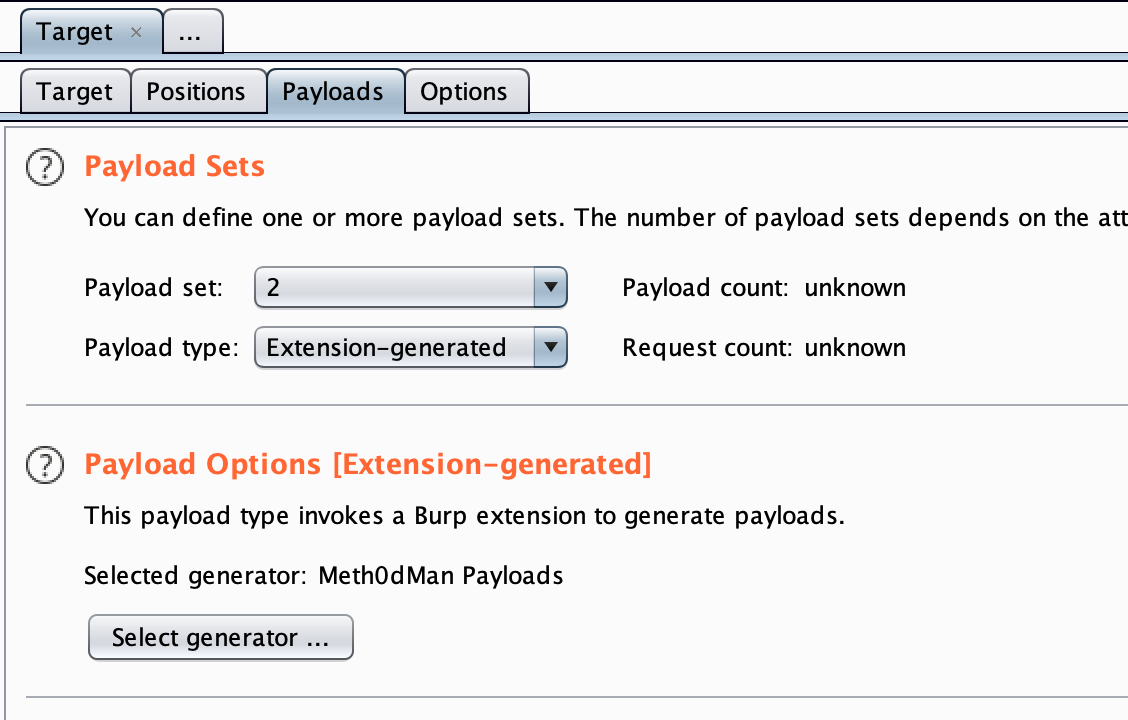Click the Payload Sets heading

(174, 167)
